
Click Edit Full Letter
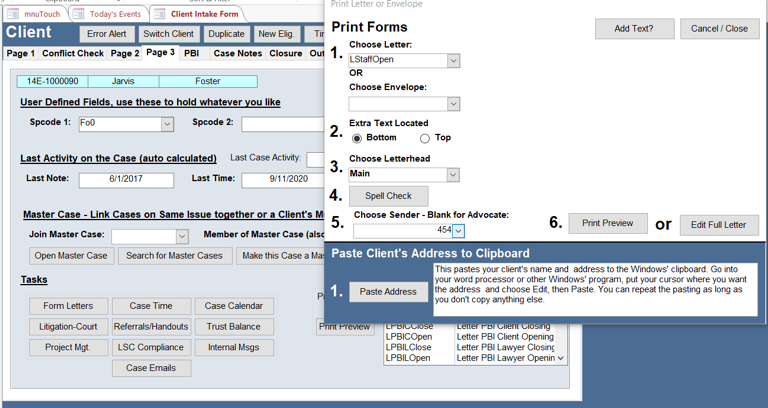click(718, 225)
